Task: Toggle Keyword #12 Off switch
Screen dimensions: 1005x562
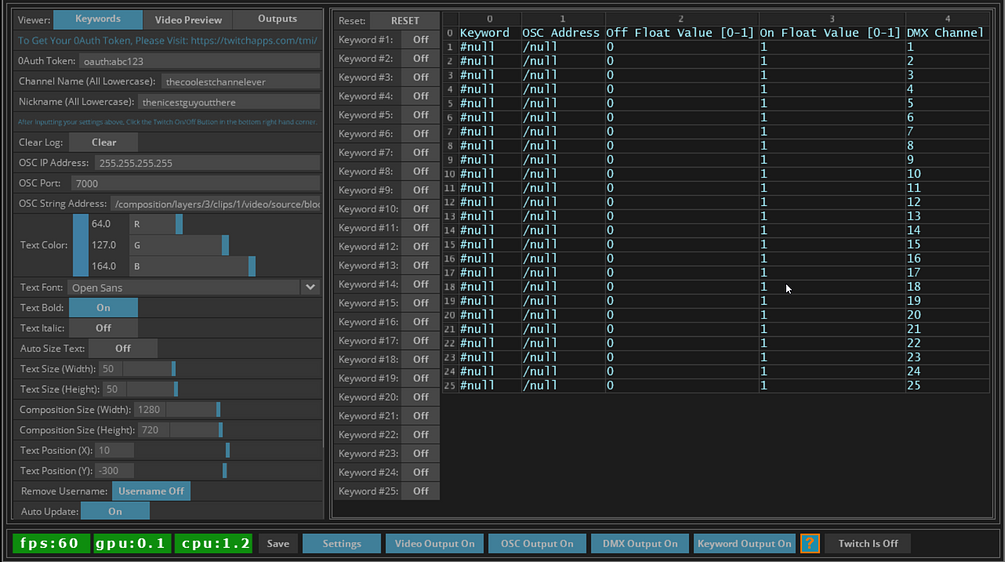Action: [420, 246]
